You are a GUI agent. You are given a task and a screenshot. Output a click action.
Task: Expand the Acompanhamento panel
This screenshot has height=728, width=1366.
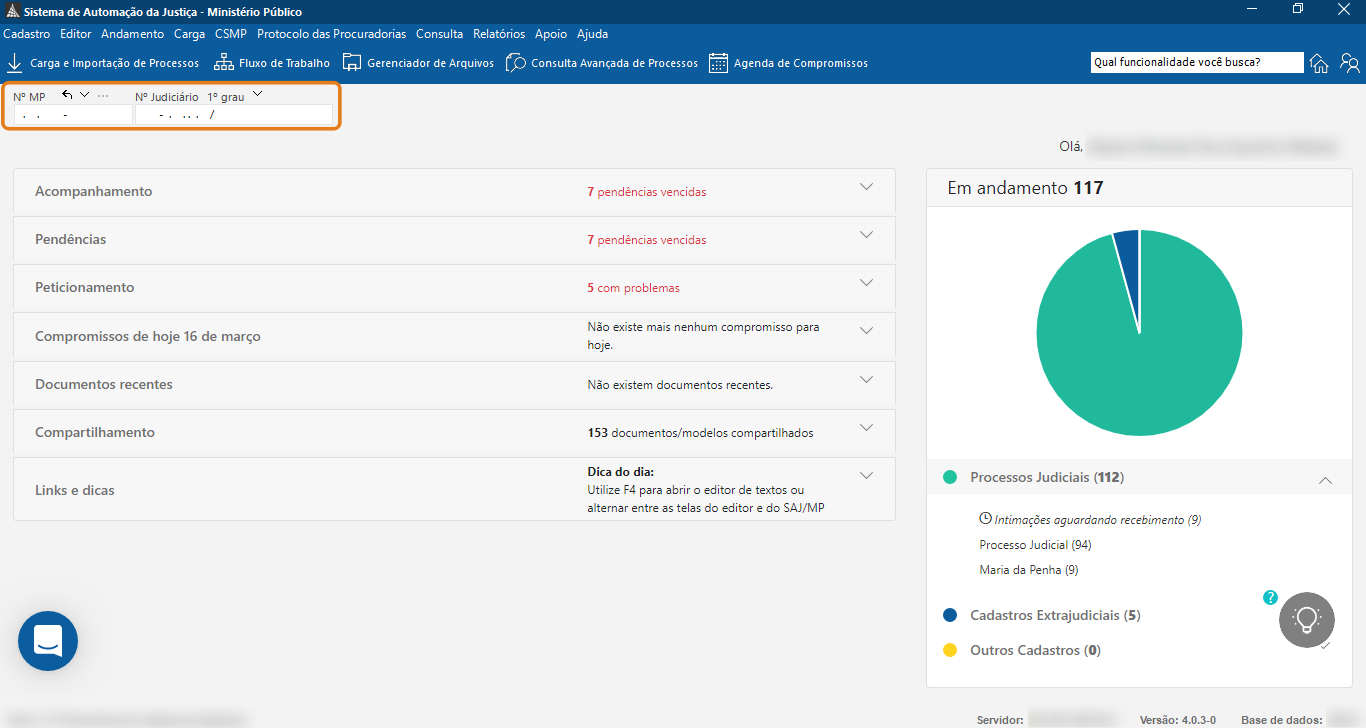pyautogui.click(x=866, y=187)
